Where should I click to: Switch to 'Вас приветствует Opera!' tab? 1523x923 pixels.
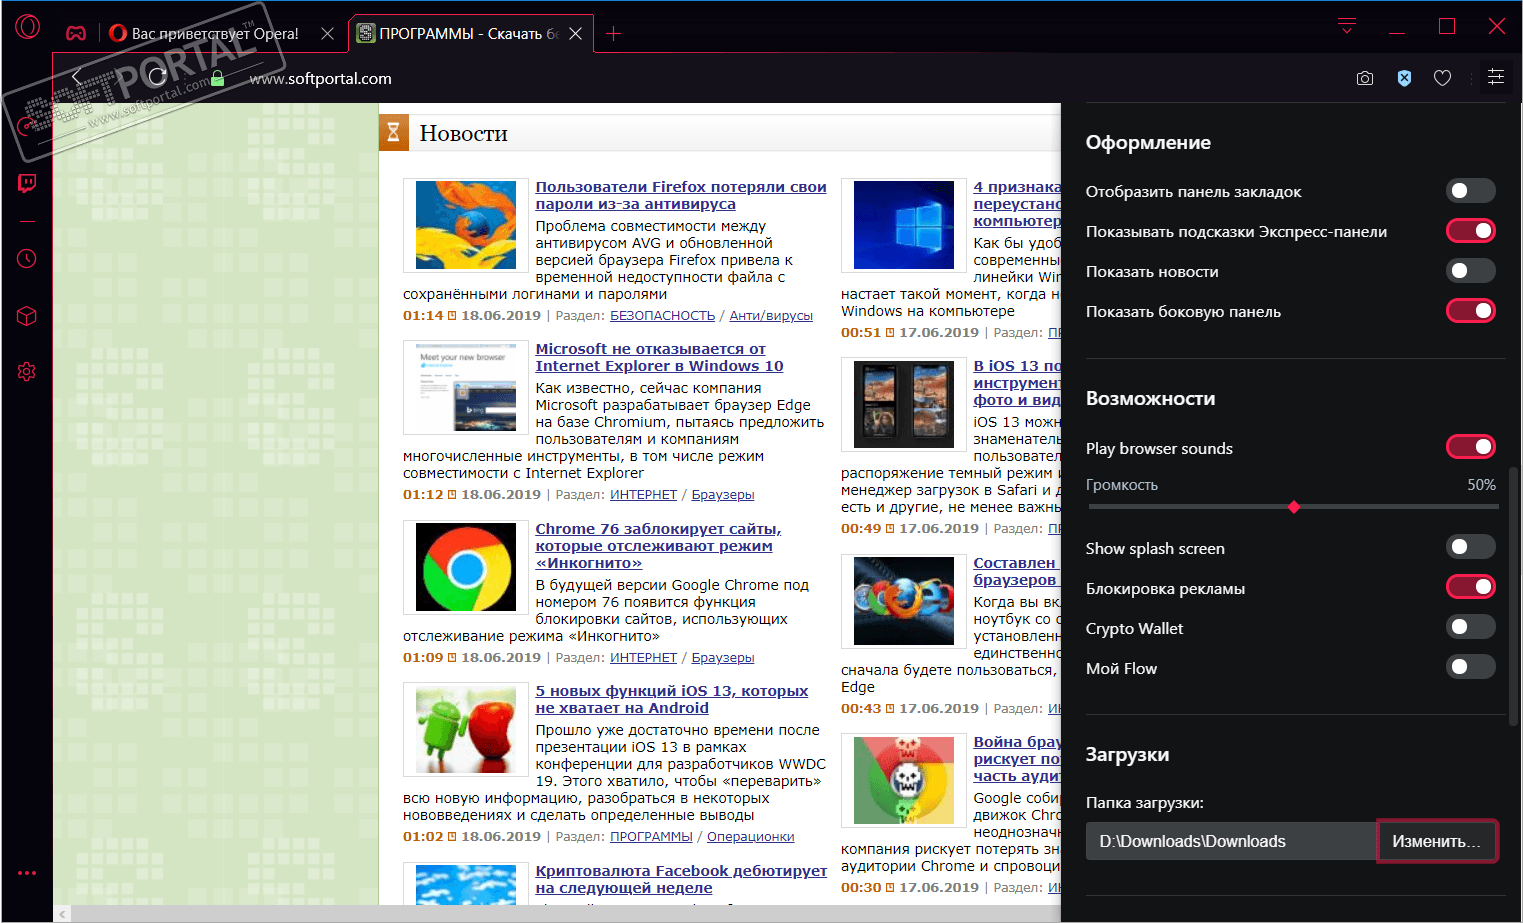(x=215, y=34)
